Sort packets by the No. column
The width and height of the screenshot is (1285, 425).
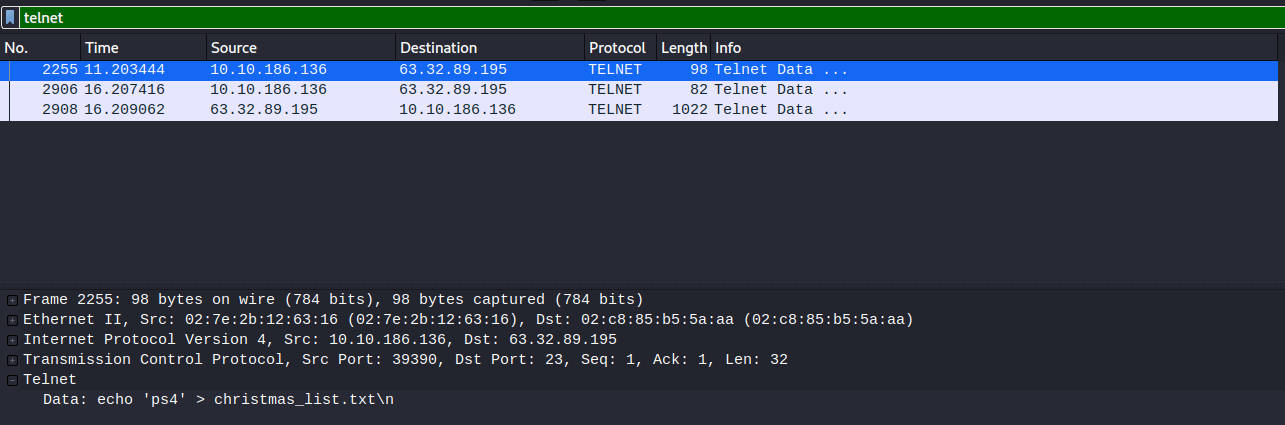(40, 48)
